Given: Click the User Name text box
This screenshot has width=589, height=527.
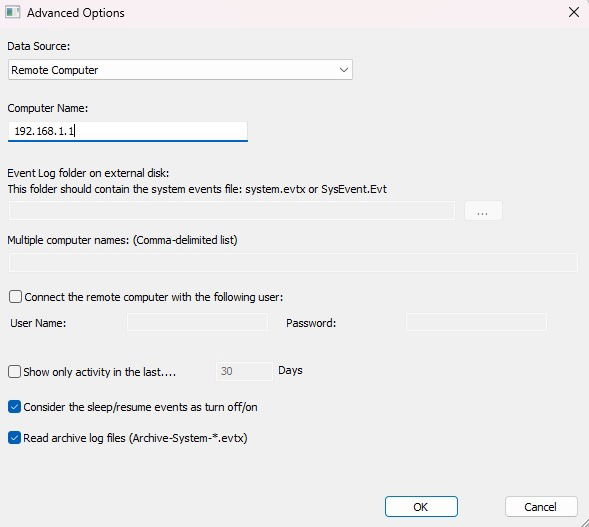Looking at the screenshot, I should click(x=197, y=322).
